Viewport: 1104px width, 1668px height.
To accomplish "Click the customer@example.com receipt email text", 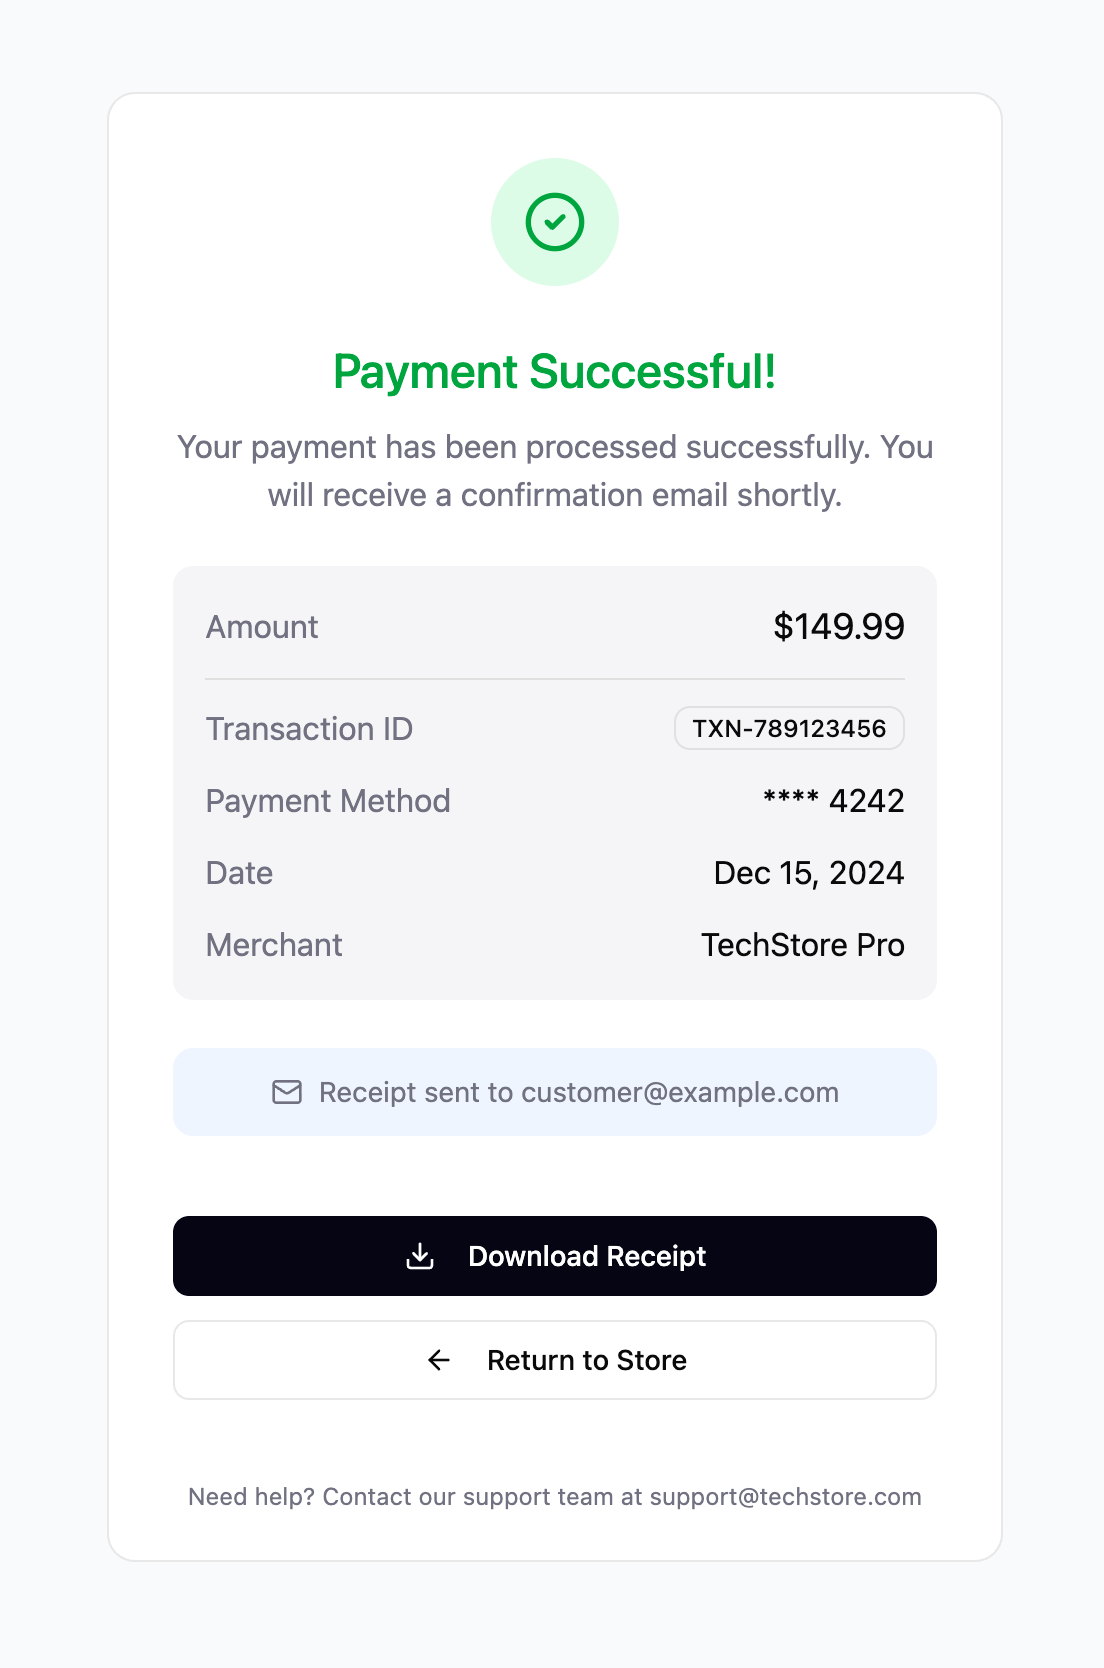I will [679, 1092].
